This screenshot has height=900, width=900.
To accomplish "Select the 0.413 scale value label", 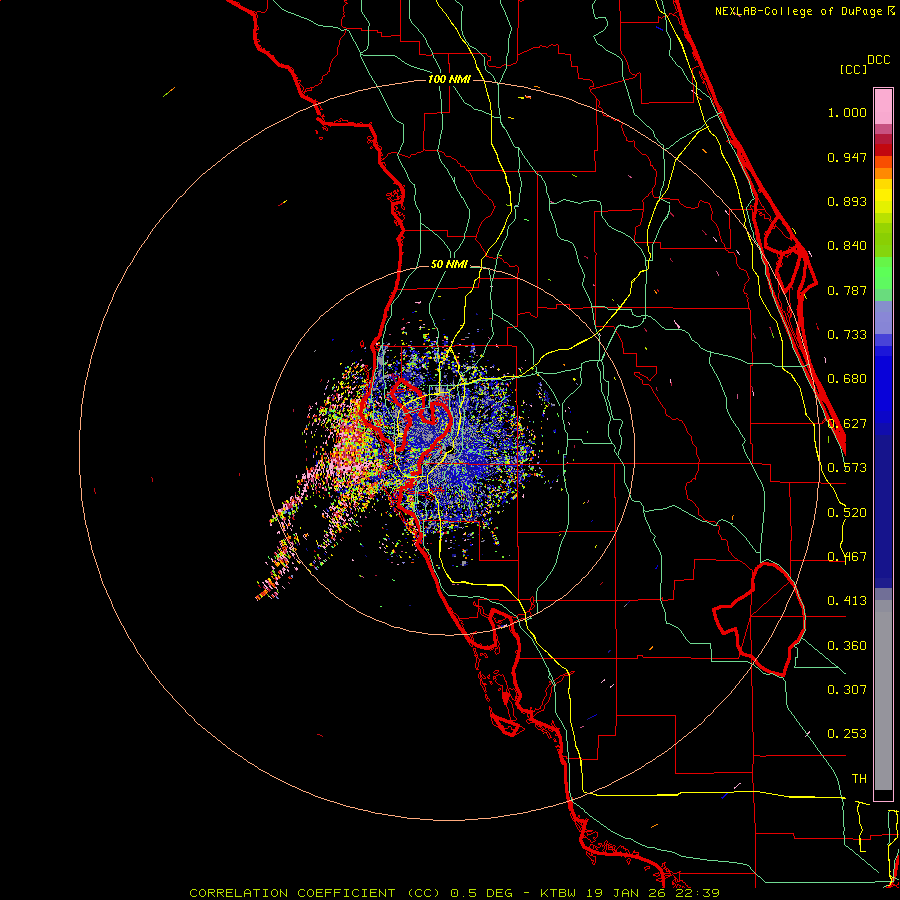I will pyautogui.click(x=847, y=601).
